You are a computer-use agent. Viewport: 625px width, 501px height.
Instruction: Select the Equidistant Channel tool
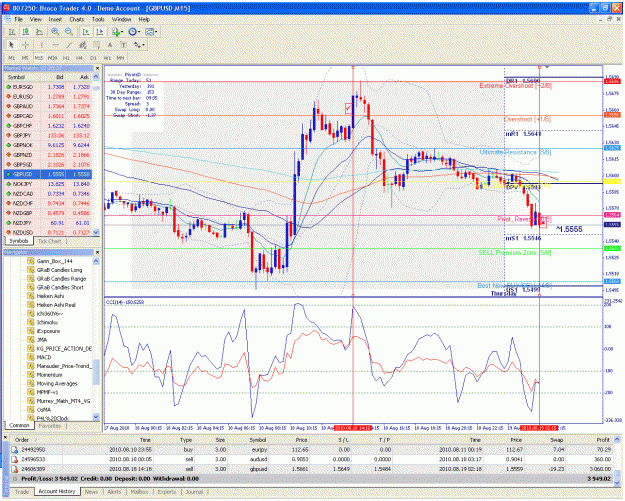(x=83, y=45)
